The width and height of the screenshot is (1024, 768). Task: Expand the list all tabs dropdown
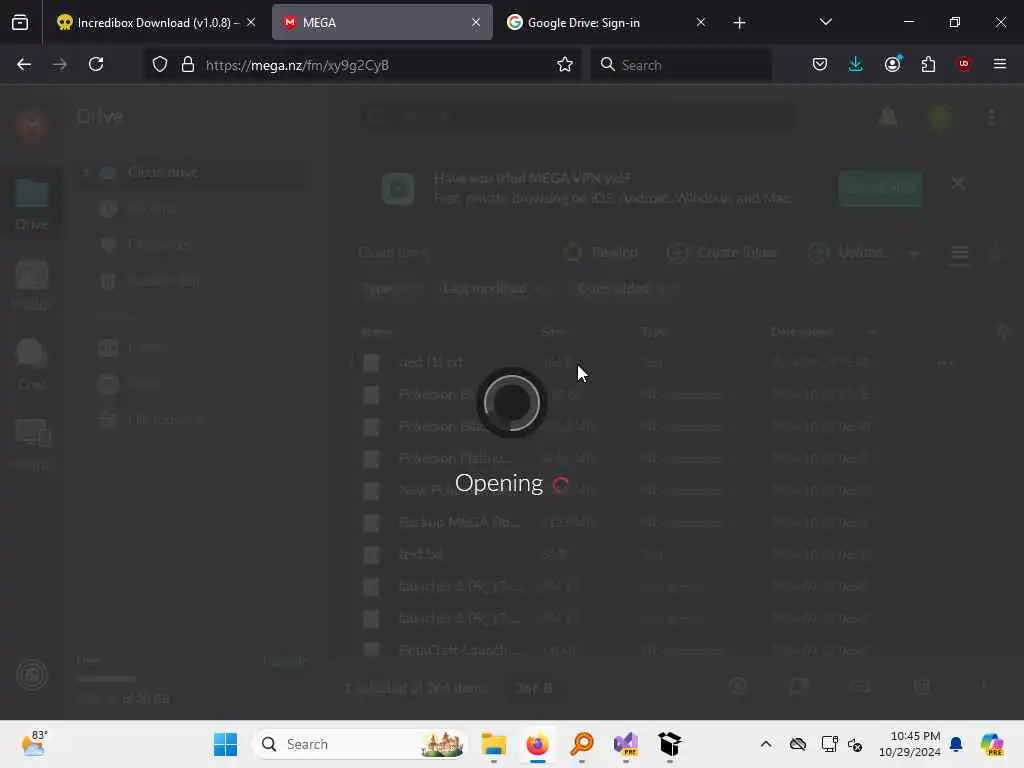click(x=825, y=23)
